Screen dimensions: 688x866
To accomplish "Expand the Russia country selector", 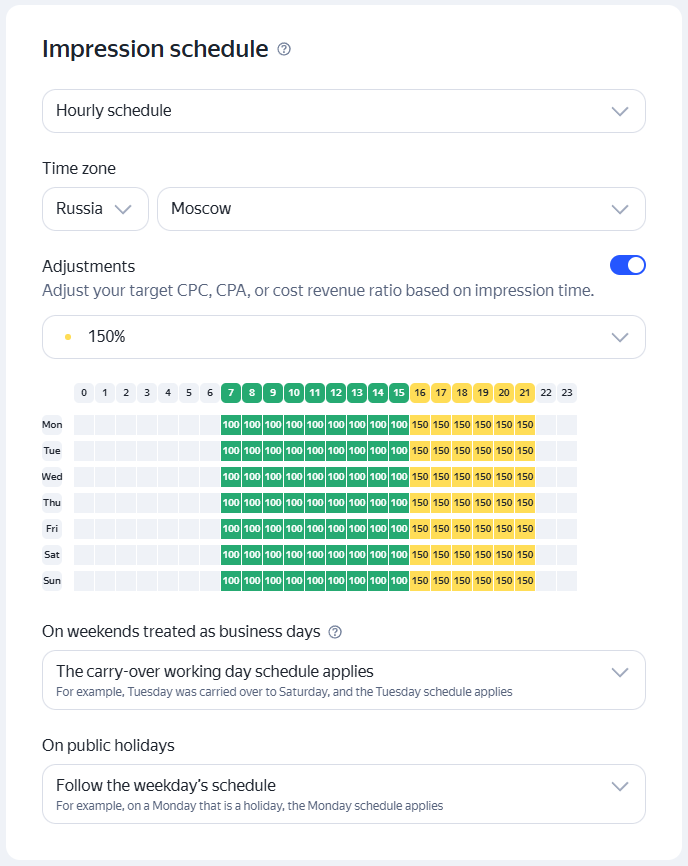I will (96, 209).
